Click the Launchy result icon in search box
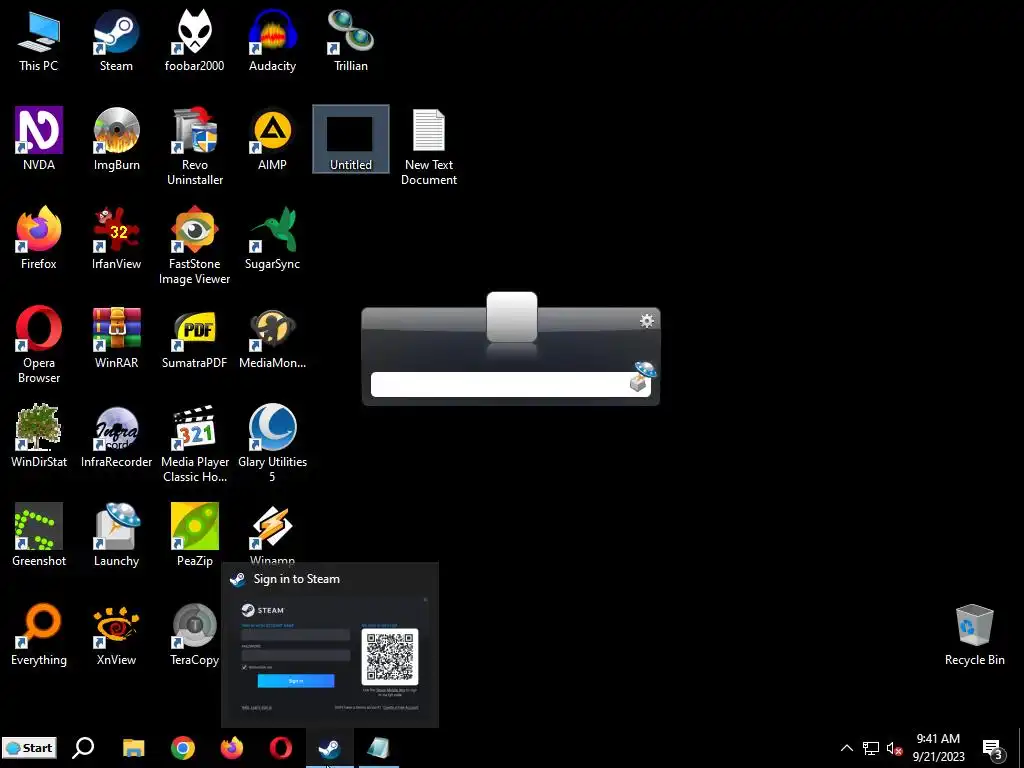1024x768 pixels. click(641, 377)
